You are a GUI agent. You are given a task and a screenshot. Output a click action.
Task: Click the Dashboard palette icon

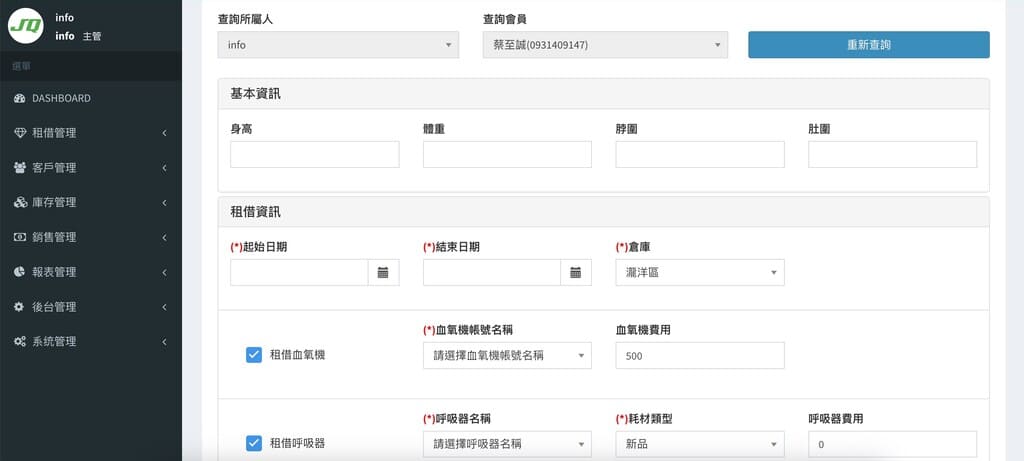click(x=19, y=98)
